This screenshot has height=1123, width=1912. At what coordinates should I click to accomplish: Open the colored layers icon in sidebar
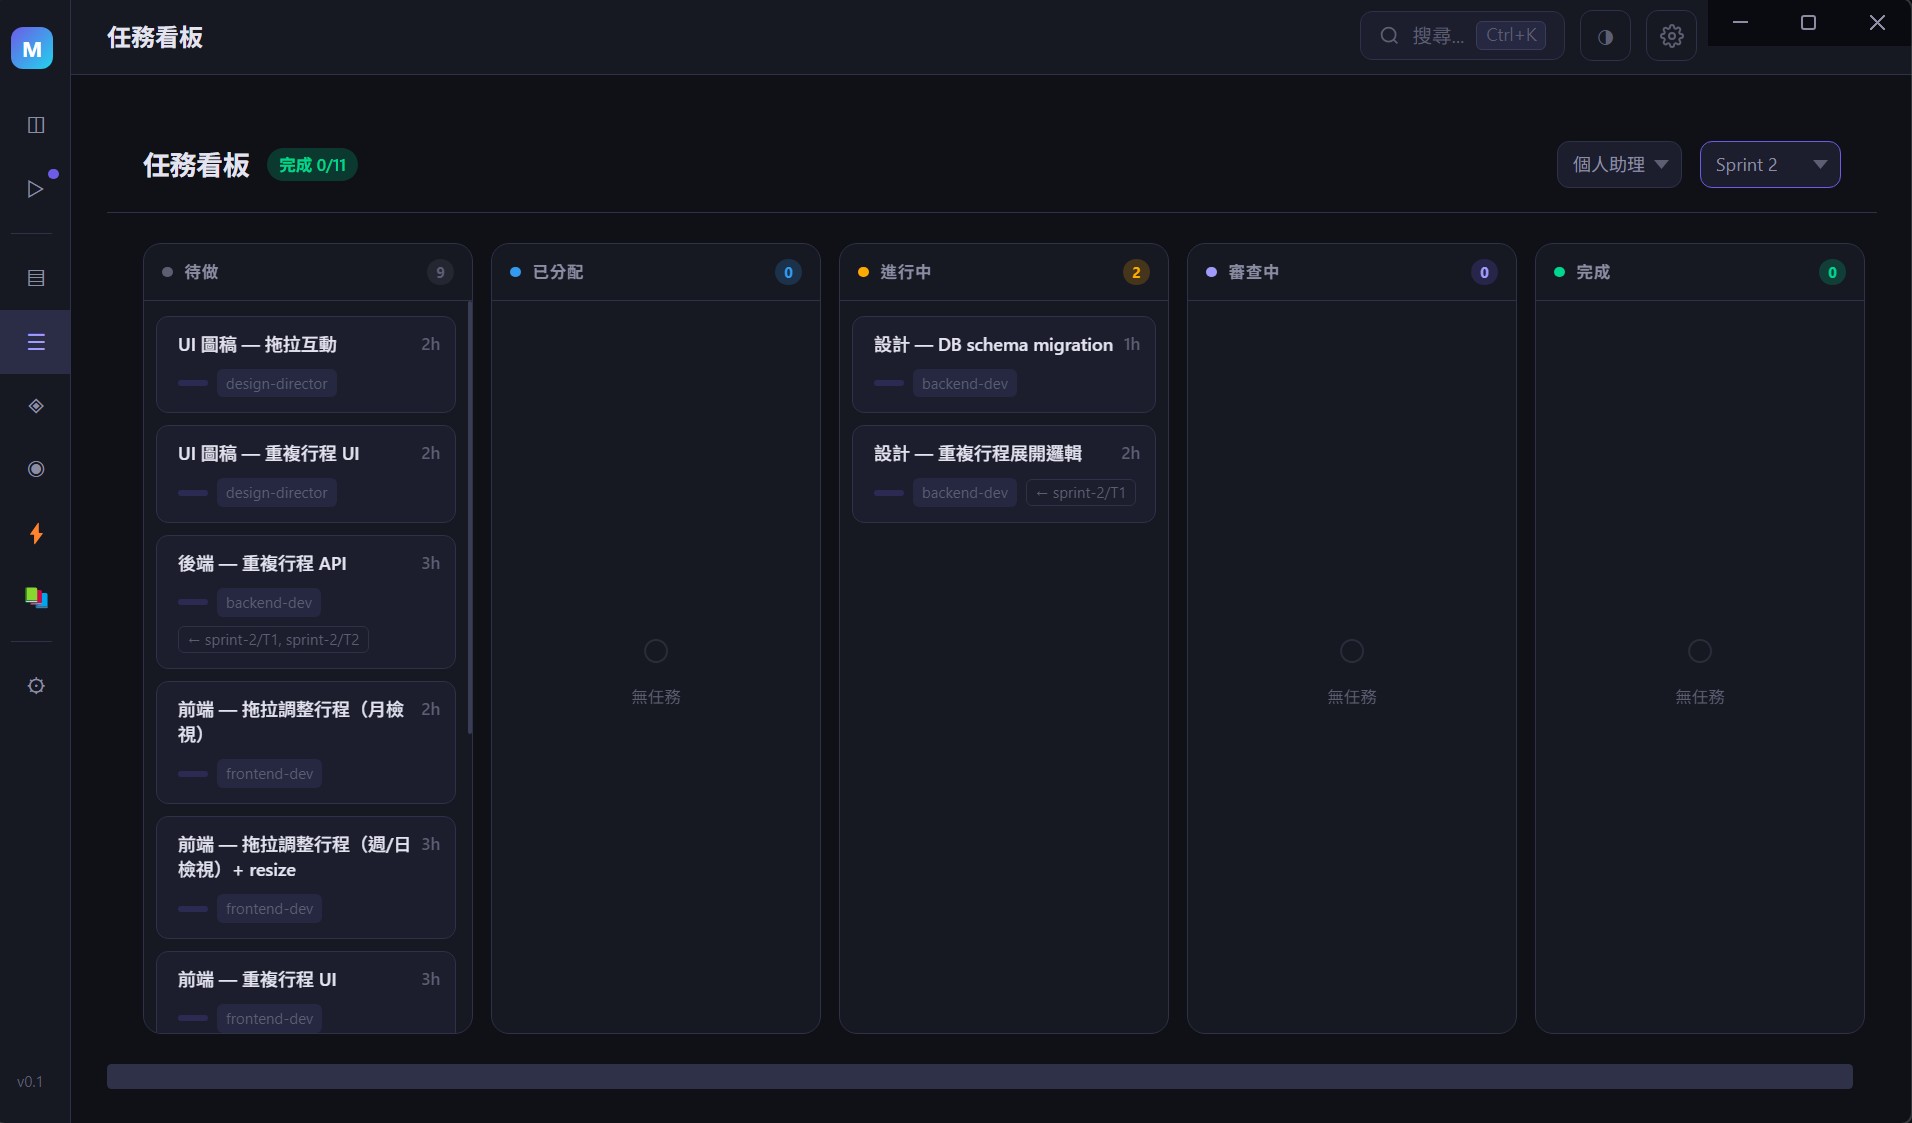click(x=36, y=598)
